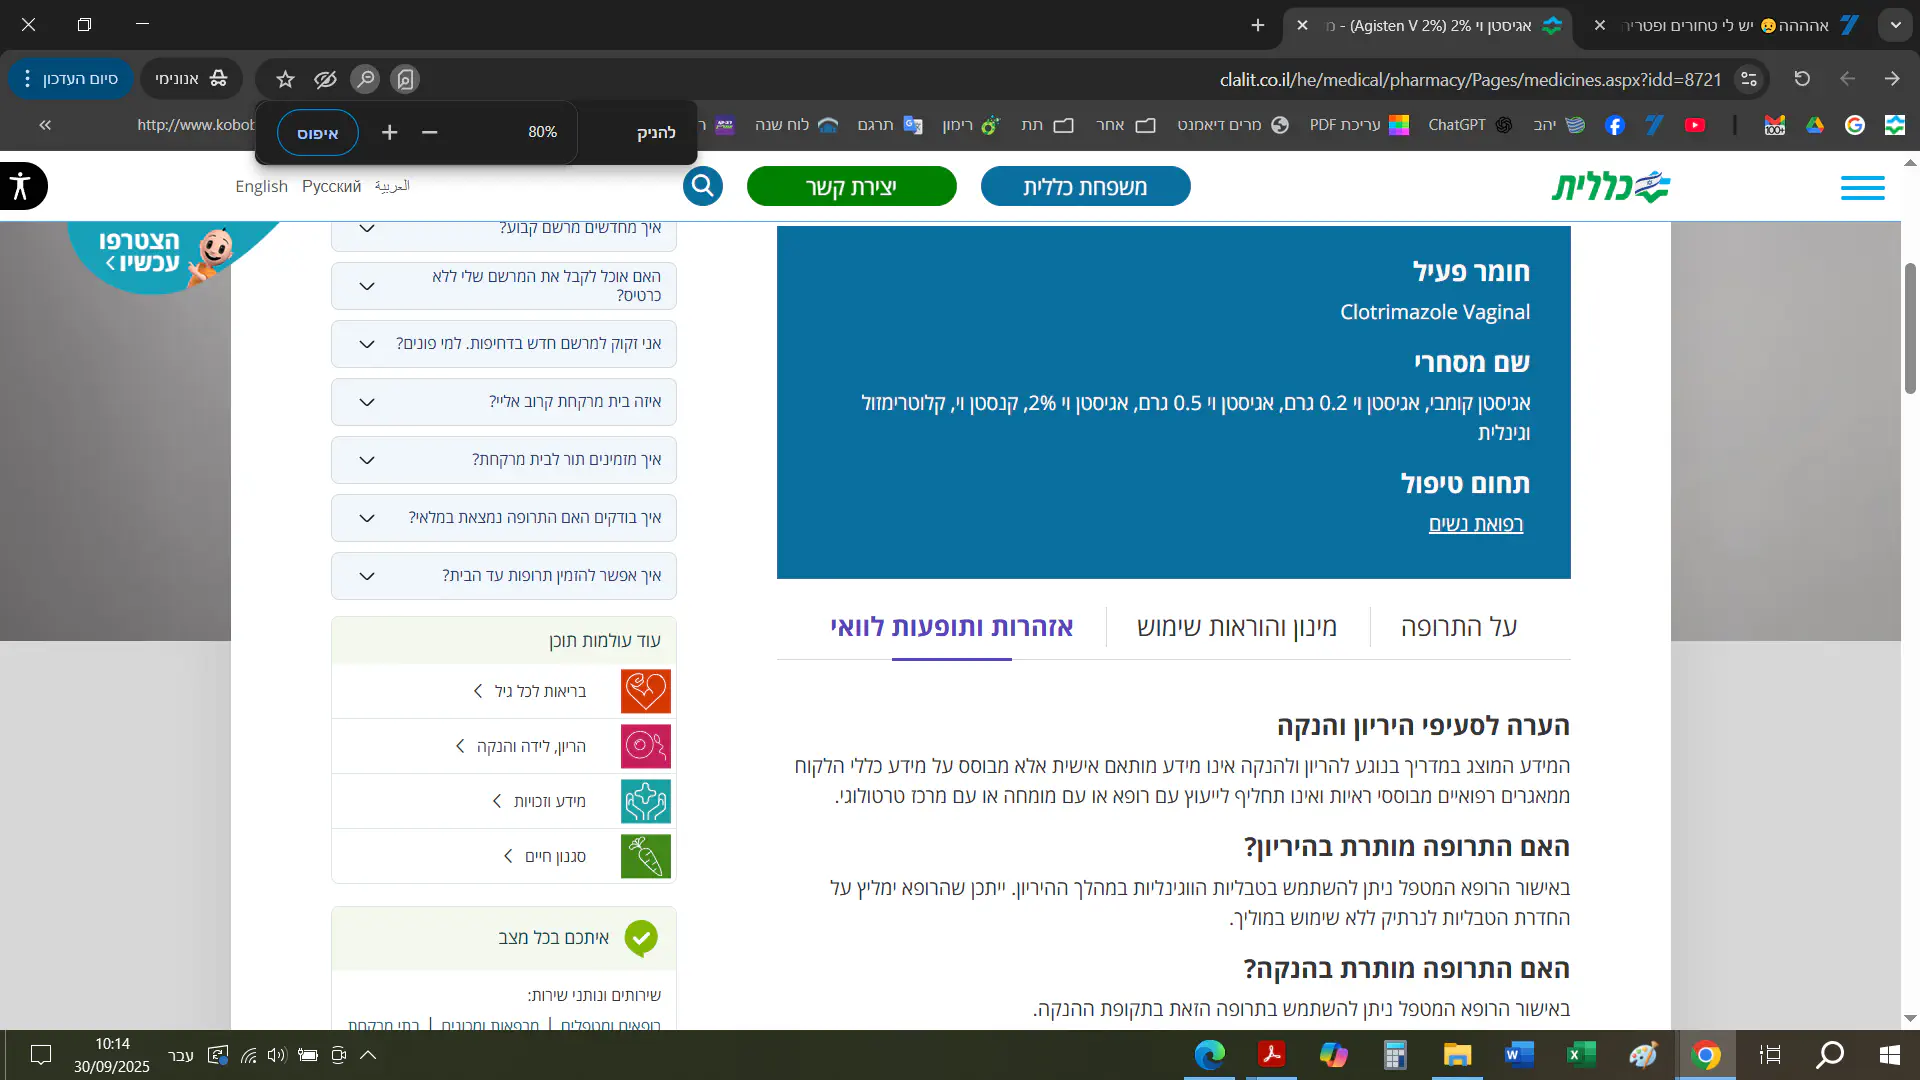Expand 'איזה בית מרקחת קרוב אליי' question
Screen dimensions: 1920x1080
pos(504,402)
